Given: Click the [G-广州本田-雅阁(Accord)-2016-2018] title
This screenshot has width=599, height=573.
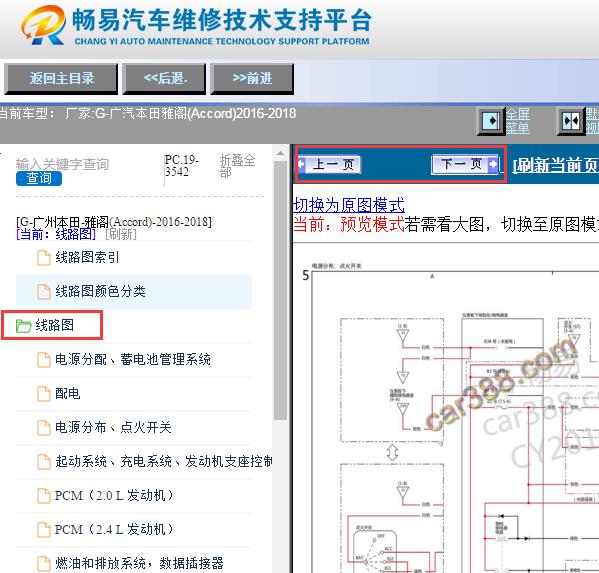Looking at the screenshot, I should point(114,222).
